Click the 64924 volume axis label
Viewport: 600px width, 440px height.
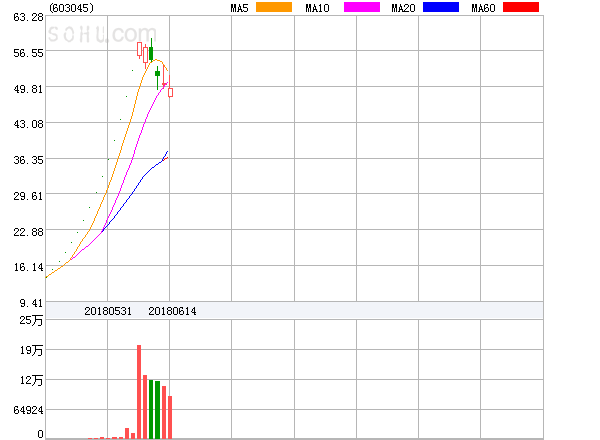click(x=28, y=410)
